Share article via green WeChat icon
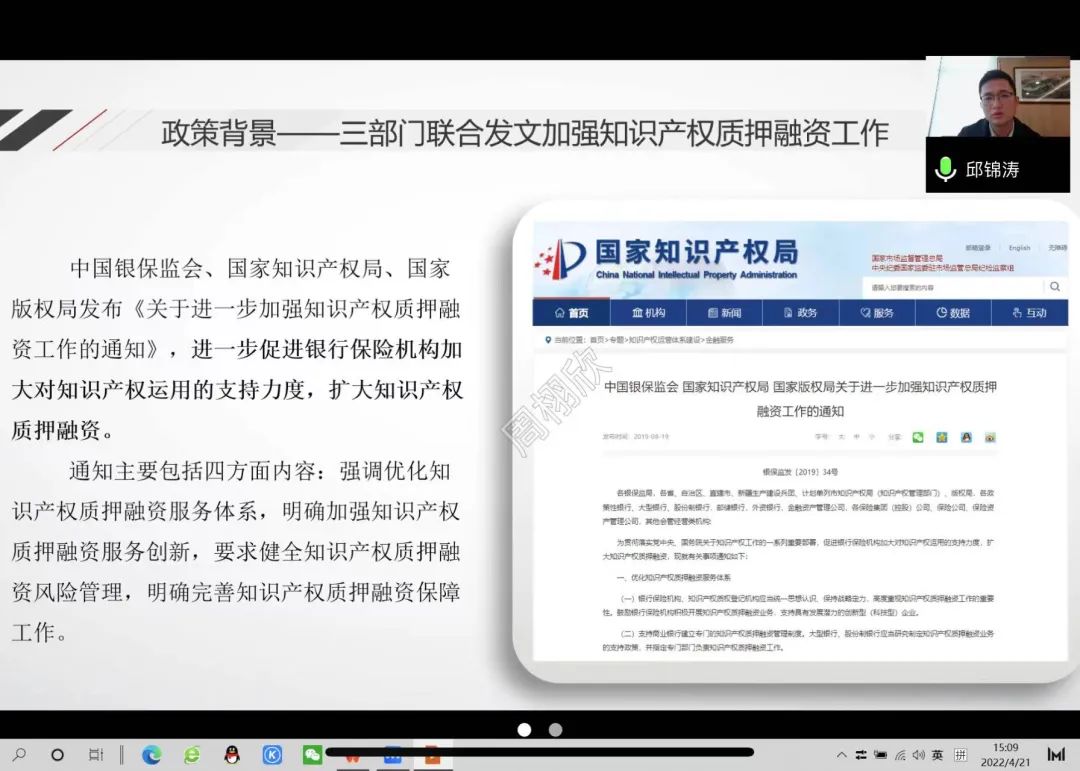Image resolution: width=1080 pixels, height=771 pixels. pyautogui.click(x=918, y=437)
